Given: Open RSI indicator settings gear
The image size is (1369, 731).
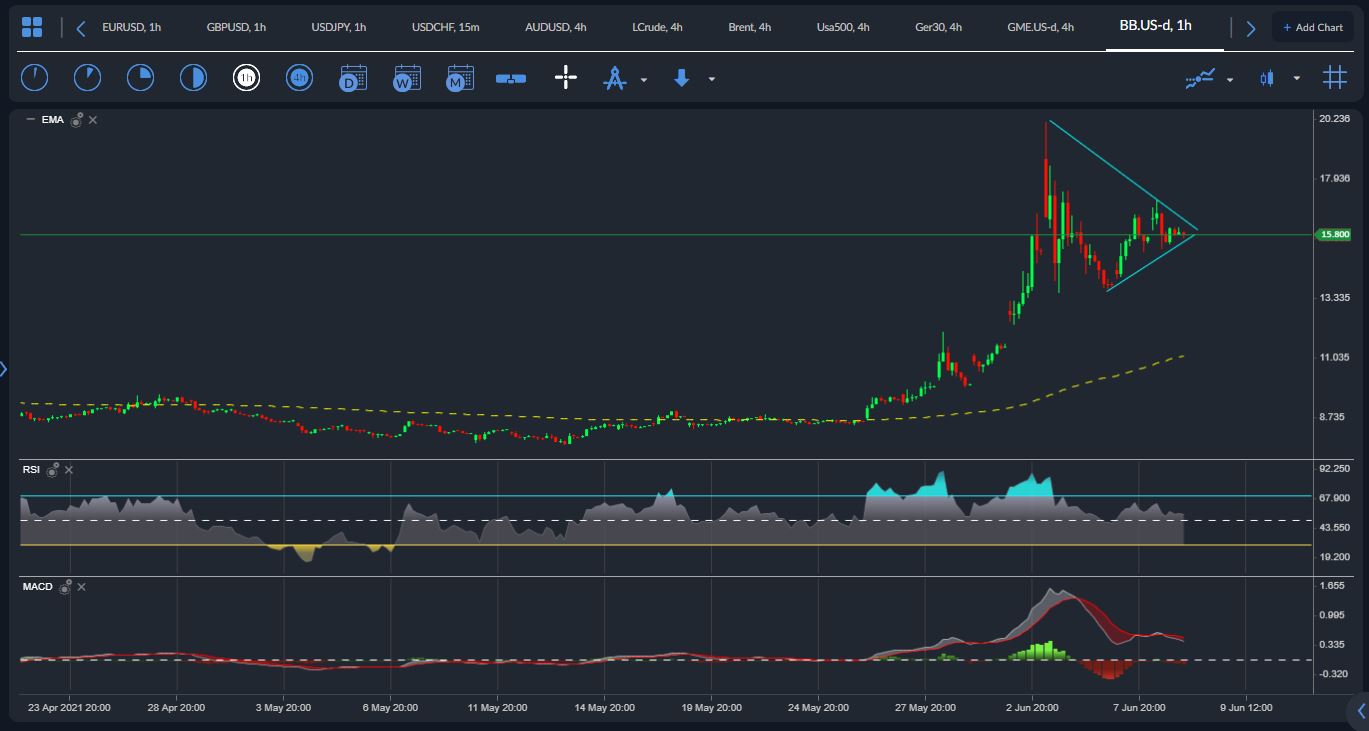Looking at the screenshot, I should (x=52, y=469).
